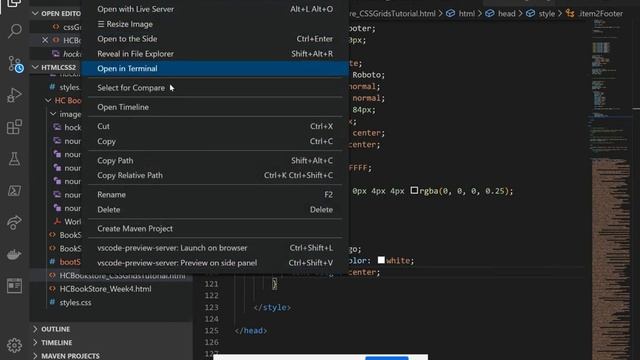Choose Open with Live Server

(215, 9)
